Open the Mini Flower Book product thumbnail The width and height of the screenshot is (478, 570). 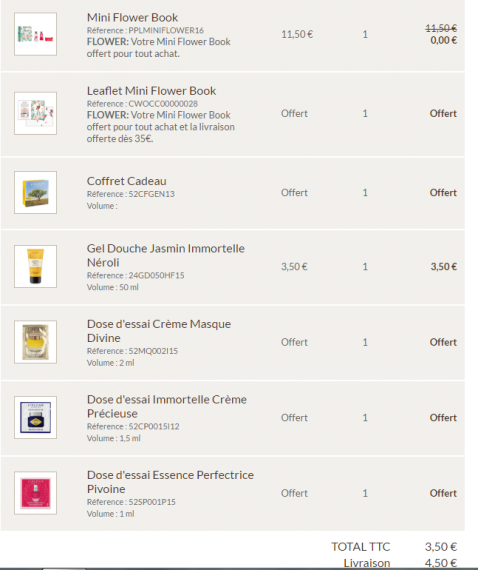click(35, 34)
